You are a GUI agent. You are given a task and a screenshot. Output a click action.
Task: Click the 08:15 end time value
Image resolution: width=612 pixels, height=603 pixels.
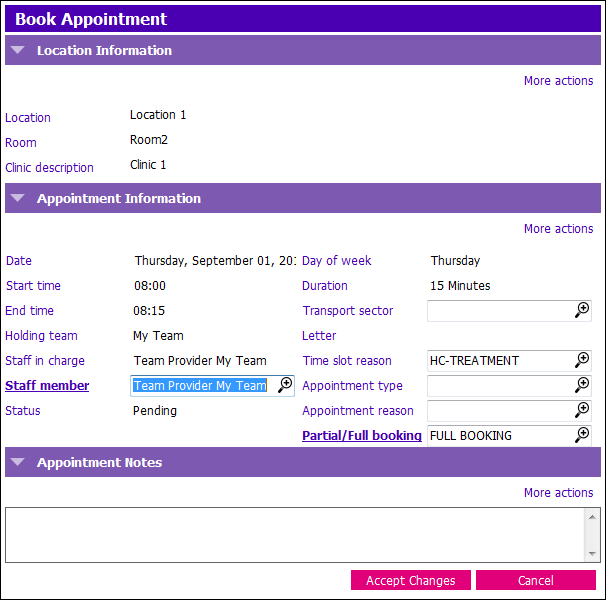[x=149, y=311]
